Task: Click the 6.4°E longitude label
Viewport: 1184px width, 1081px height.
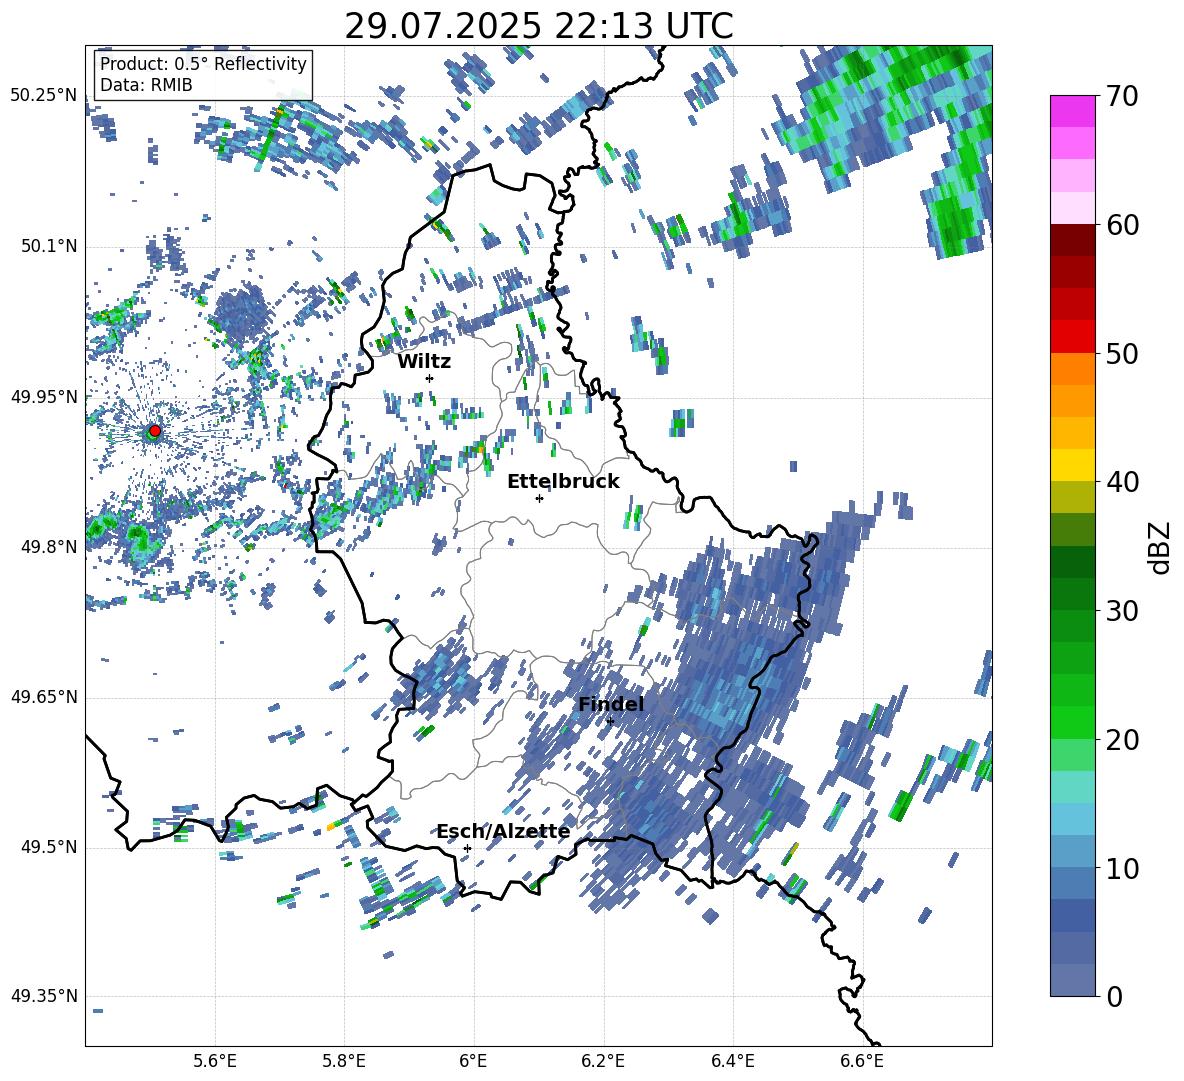Action: pos(732,1061)
